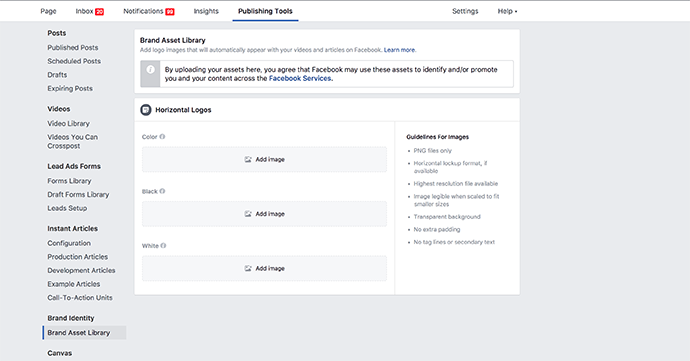Click the Inbox red count badge
Viewport: 690px width, 361px height.
point(99,12)
